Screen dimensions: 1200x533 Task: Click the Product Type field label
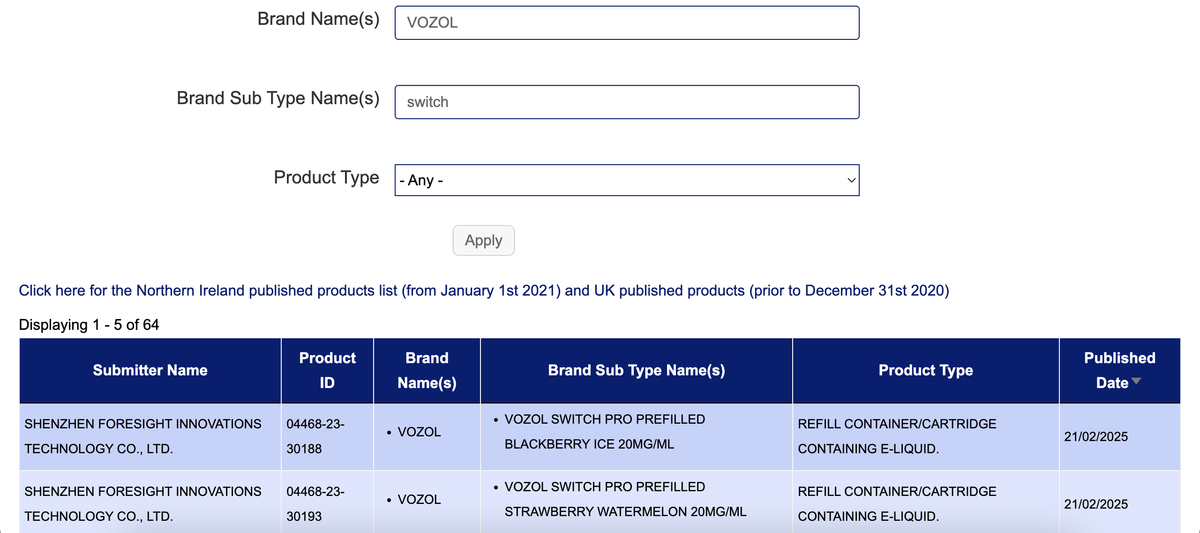click(326, 177)
